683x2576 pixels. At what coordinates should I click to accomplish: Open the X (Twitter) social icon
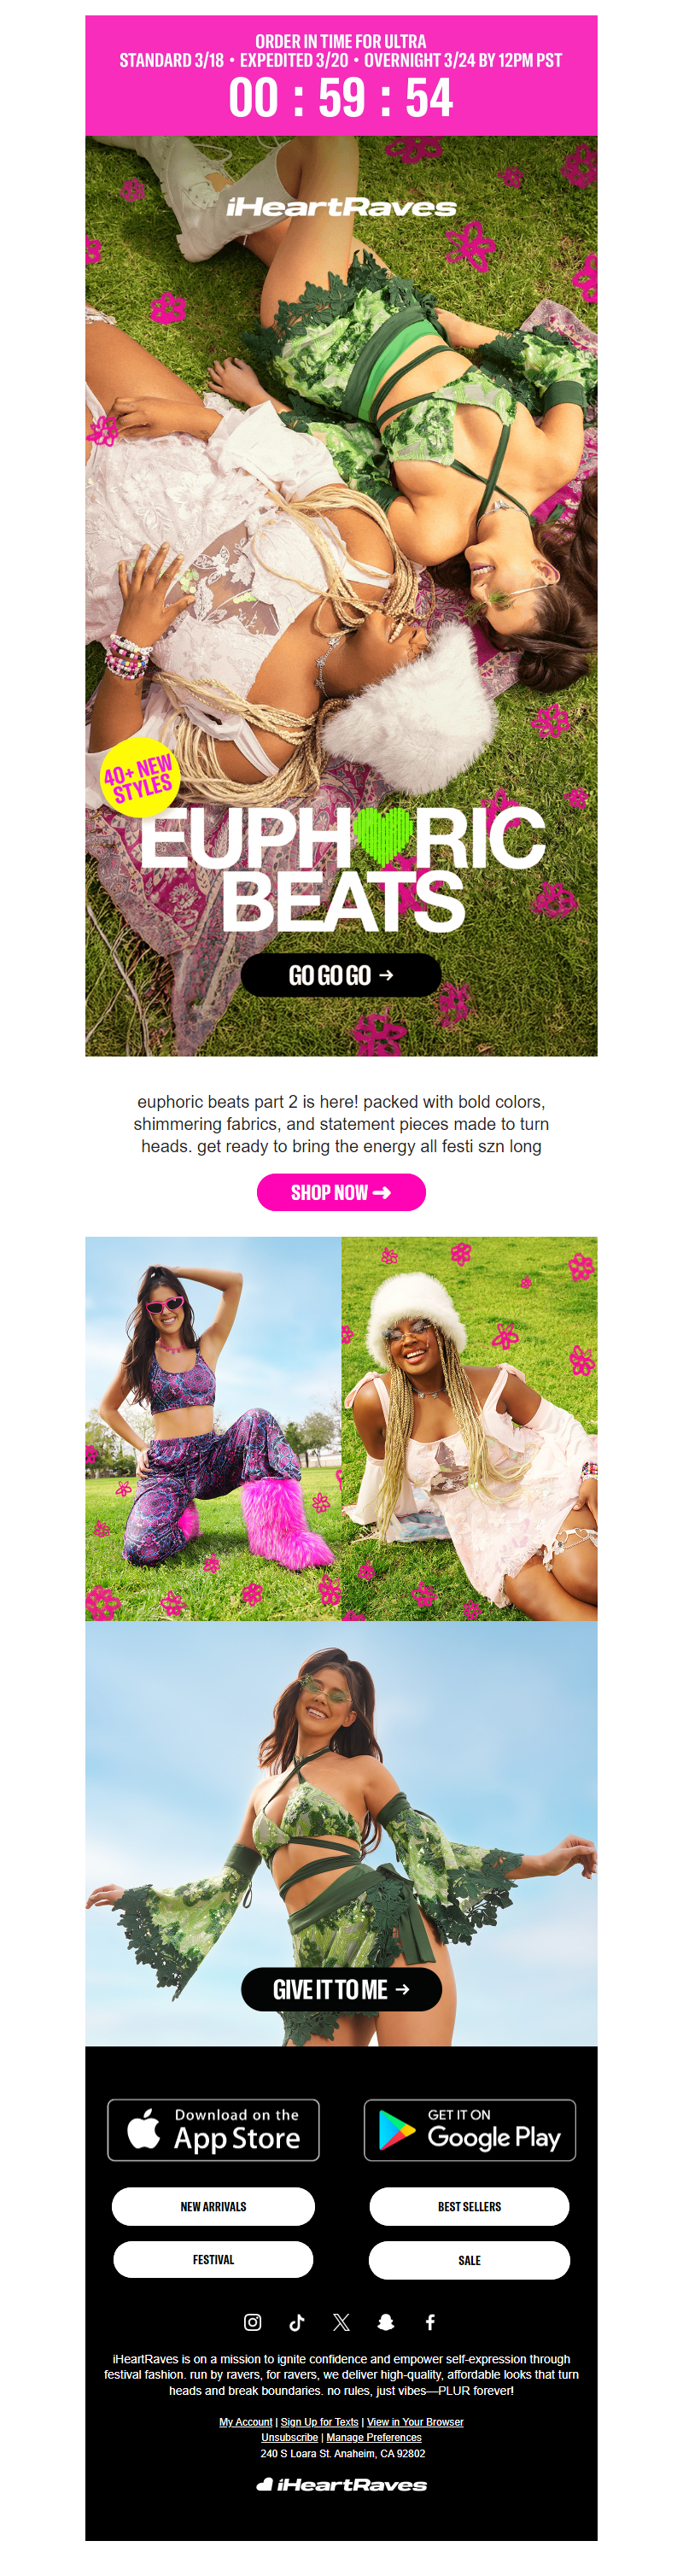341,2321
